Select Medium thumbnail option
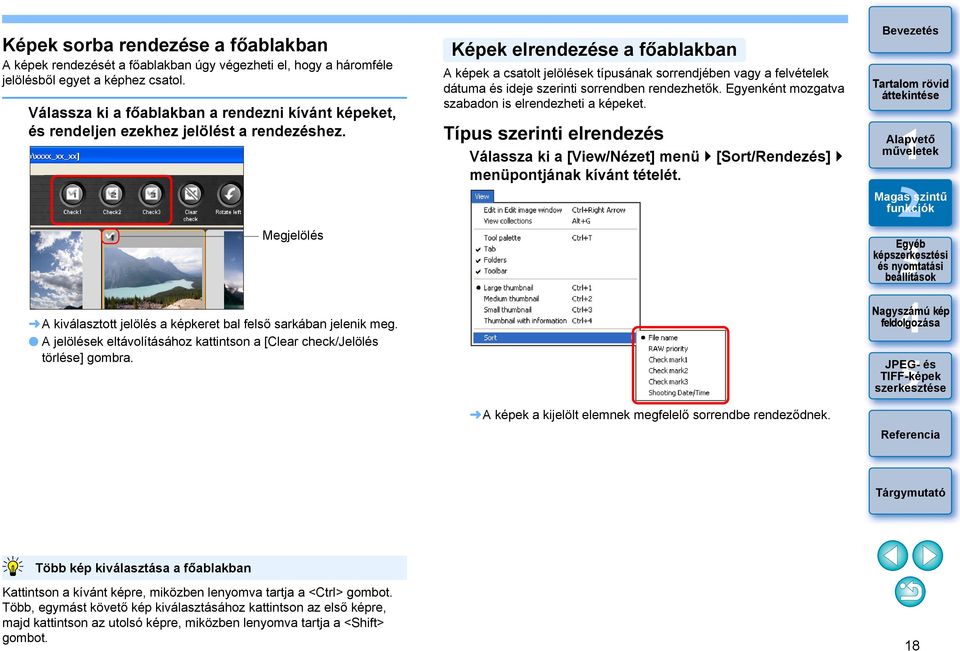 click(555, 299)
